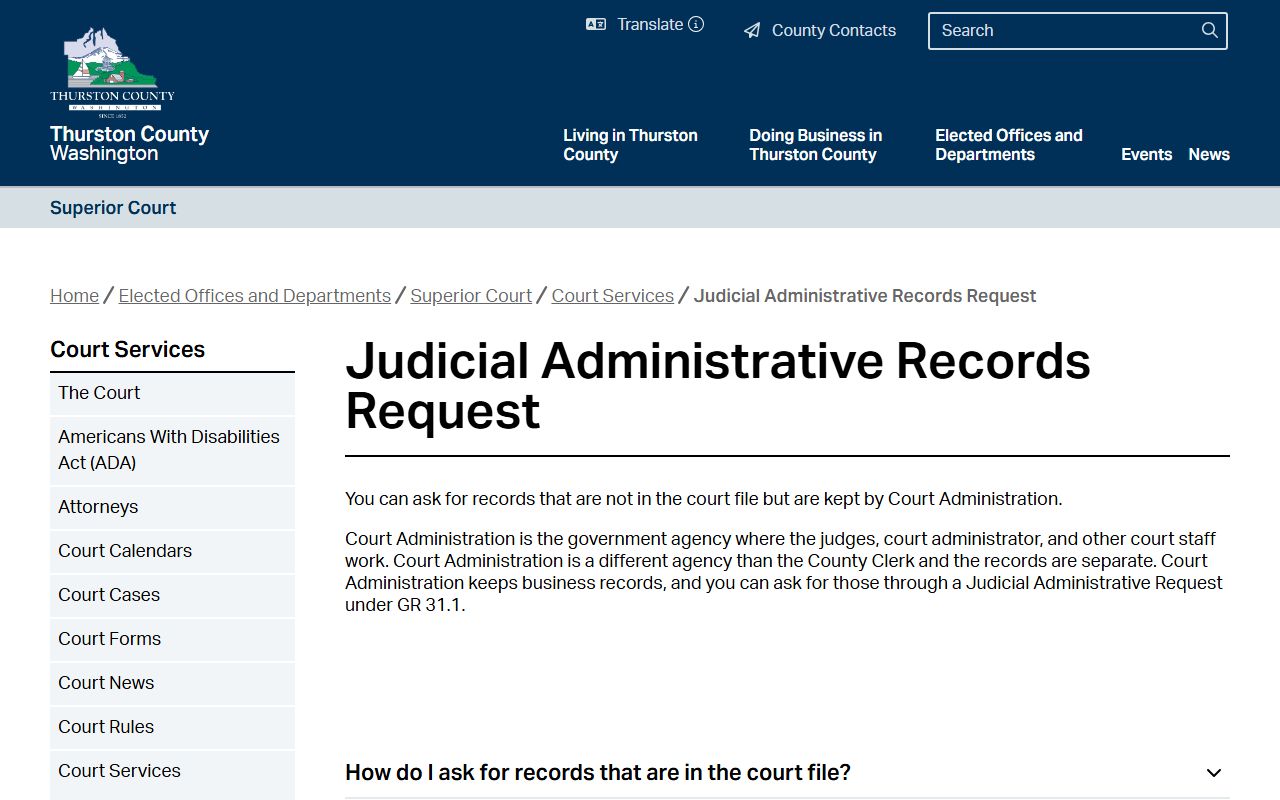
Task: Click the Judicial Administrative Records Request page title
Action: pos(718,386)
